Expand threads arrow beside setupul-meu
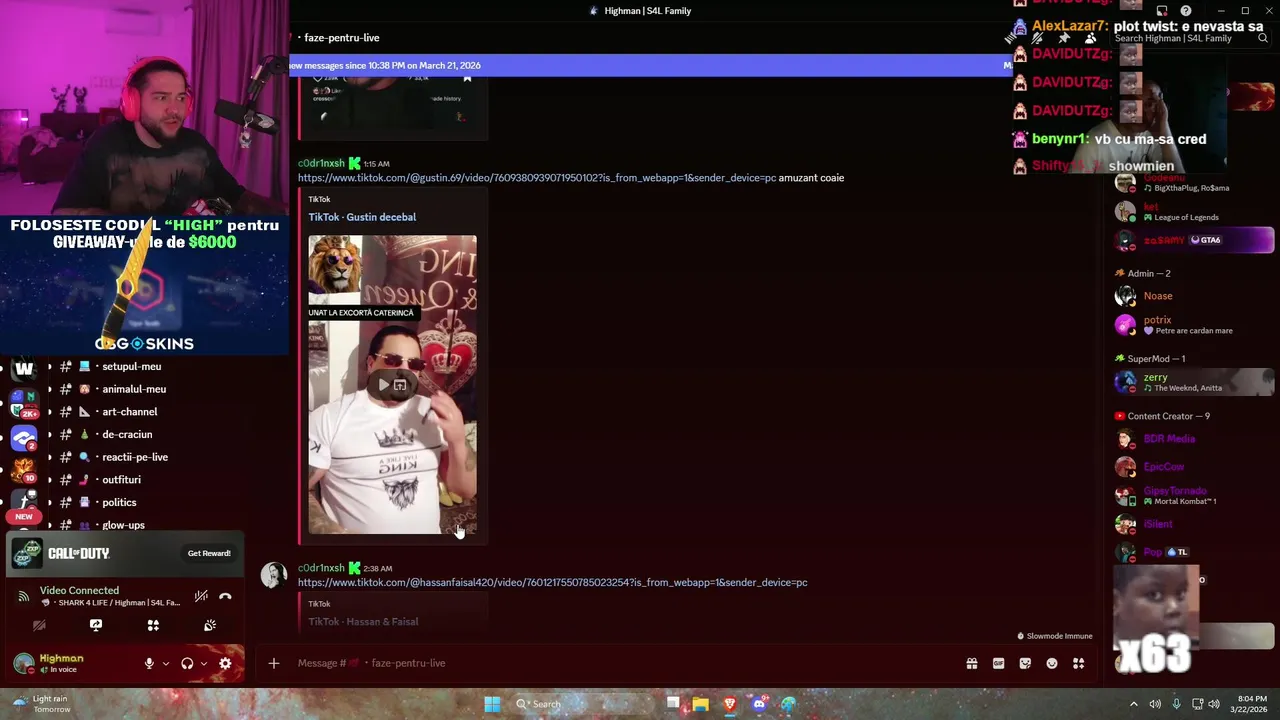The width and height of the screenshot is (1280, 720). point(49,366)
